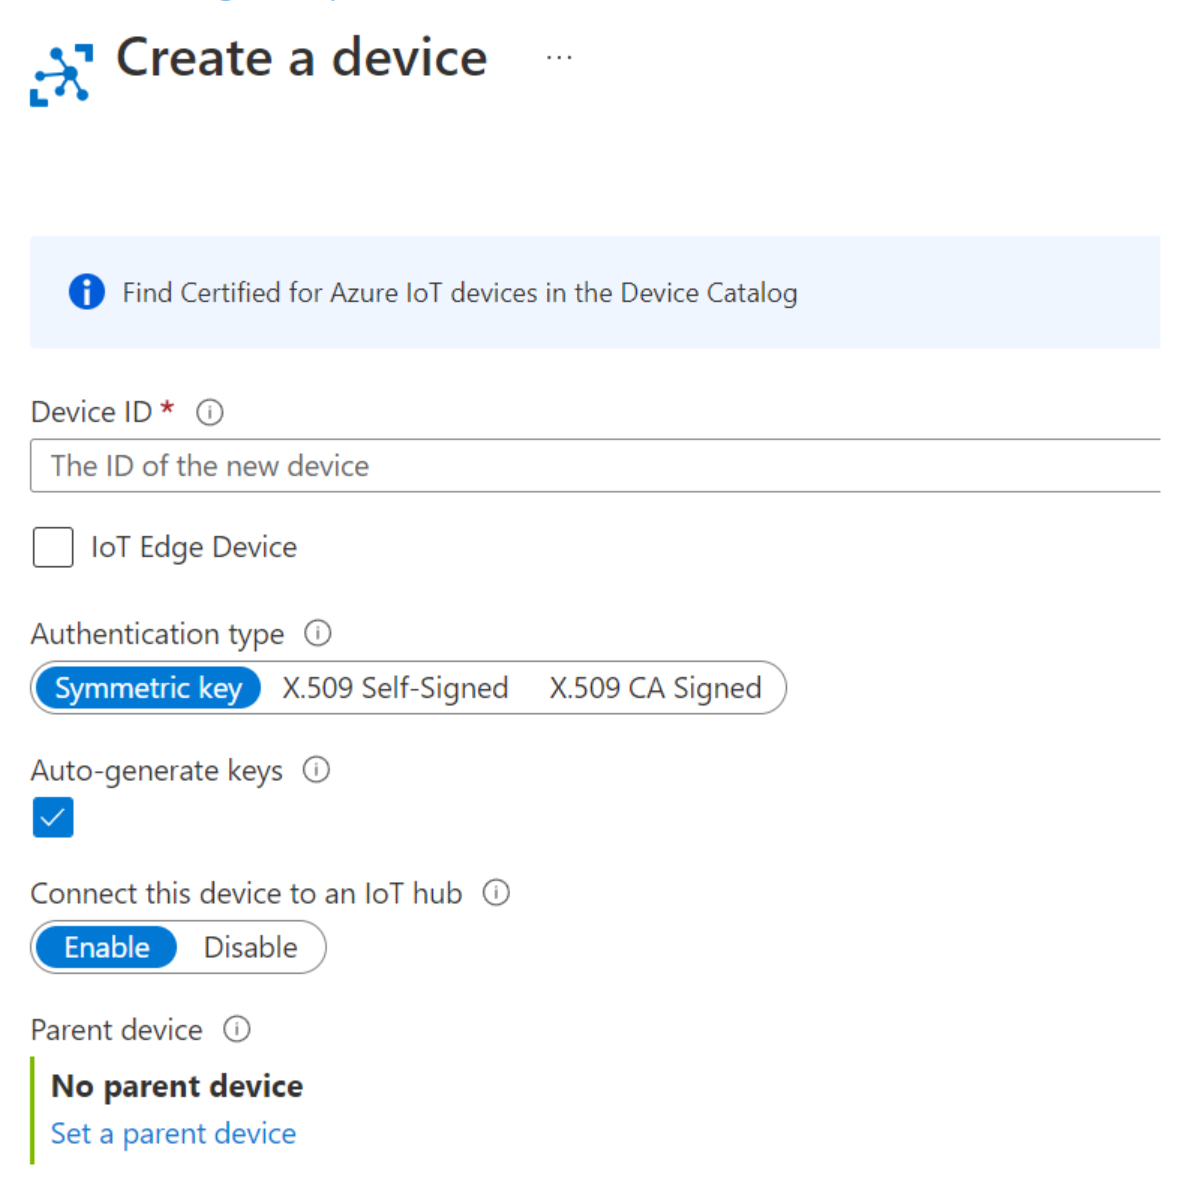Show info tooltip for Authentication type
Screen dimensions: 1194x1189
coord(318,633)
